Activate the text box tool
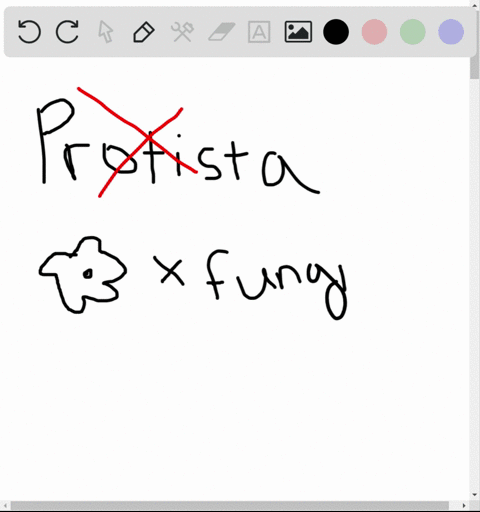This screenshot has width=480, height=512. coord(259,32)
